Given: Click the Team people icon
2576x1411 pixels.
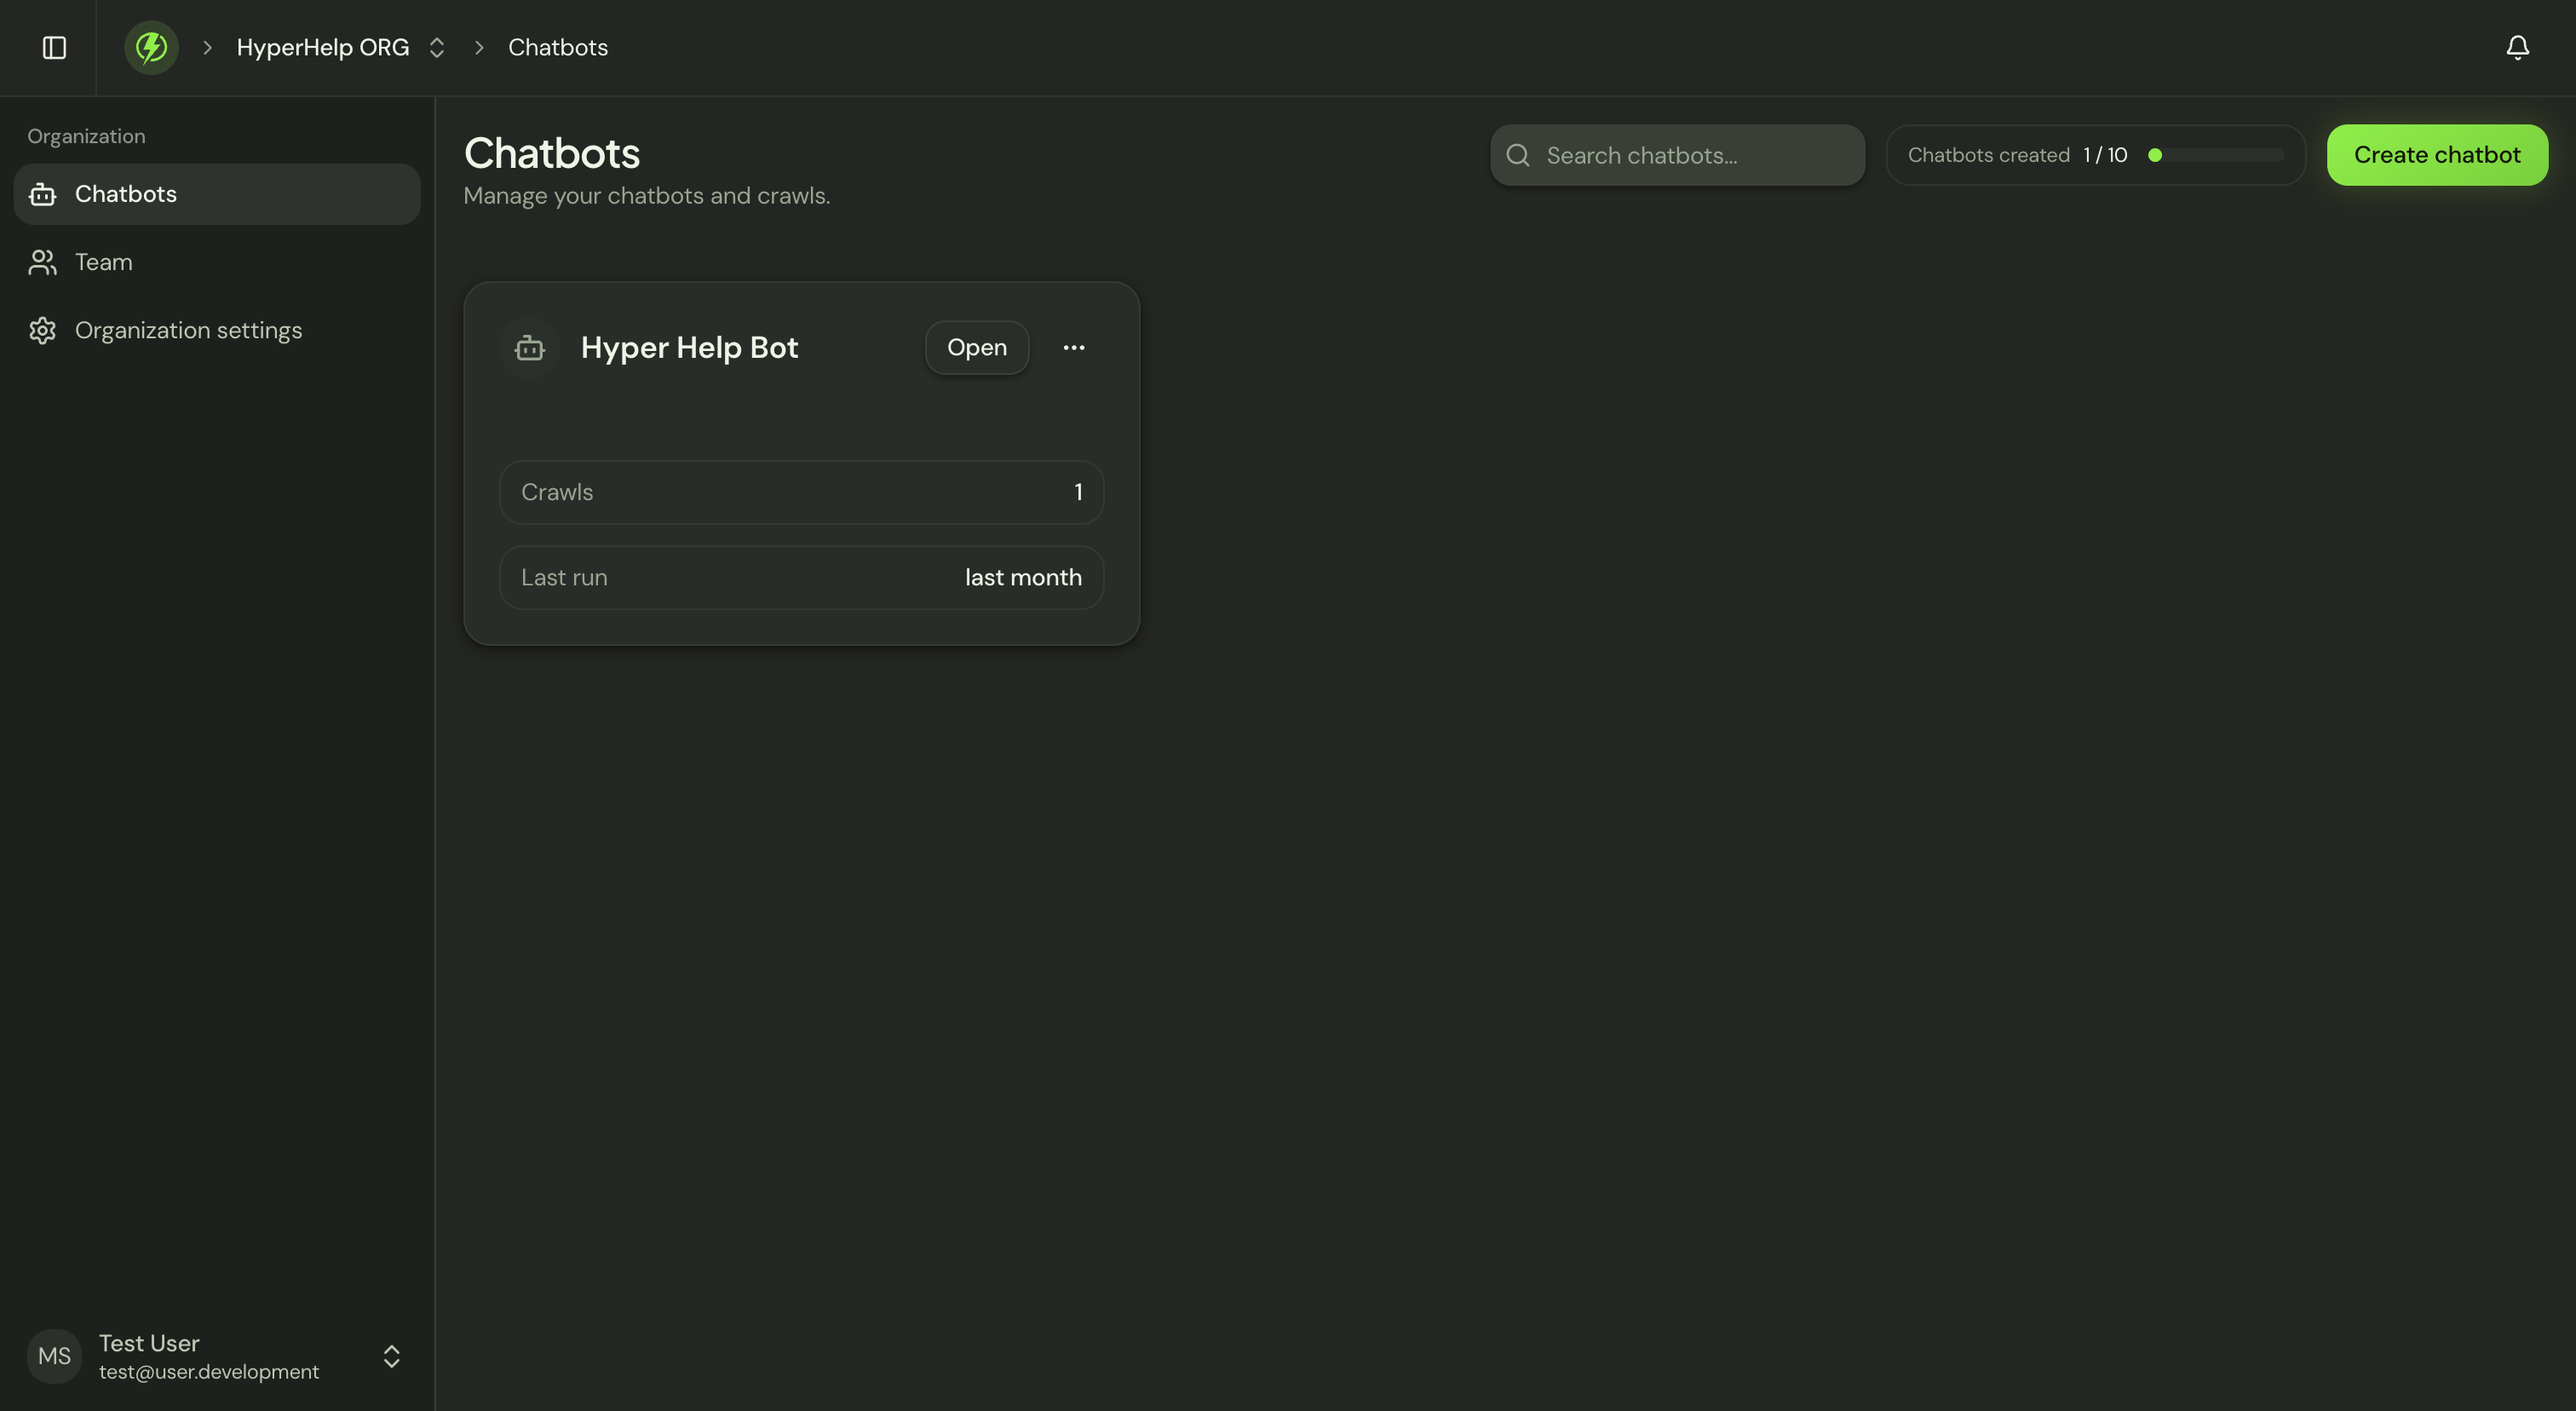Looking at the screenshot, I should [42, 262].
